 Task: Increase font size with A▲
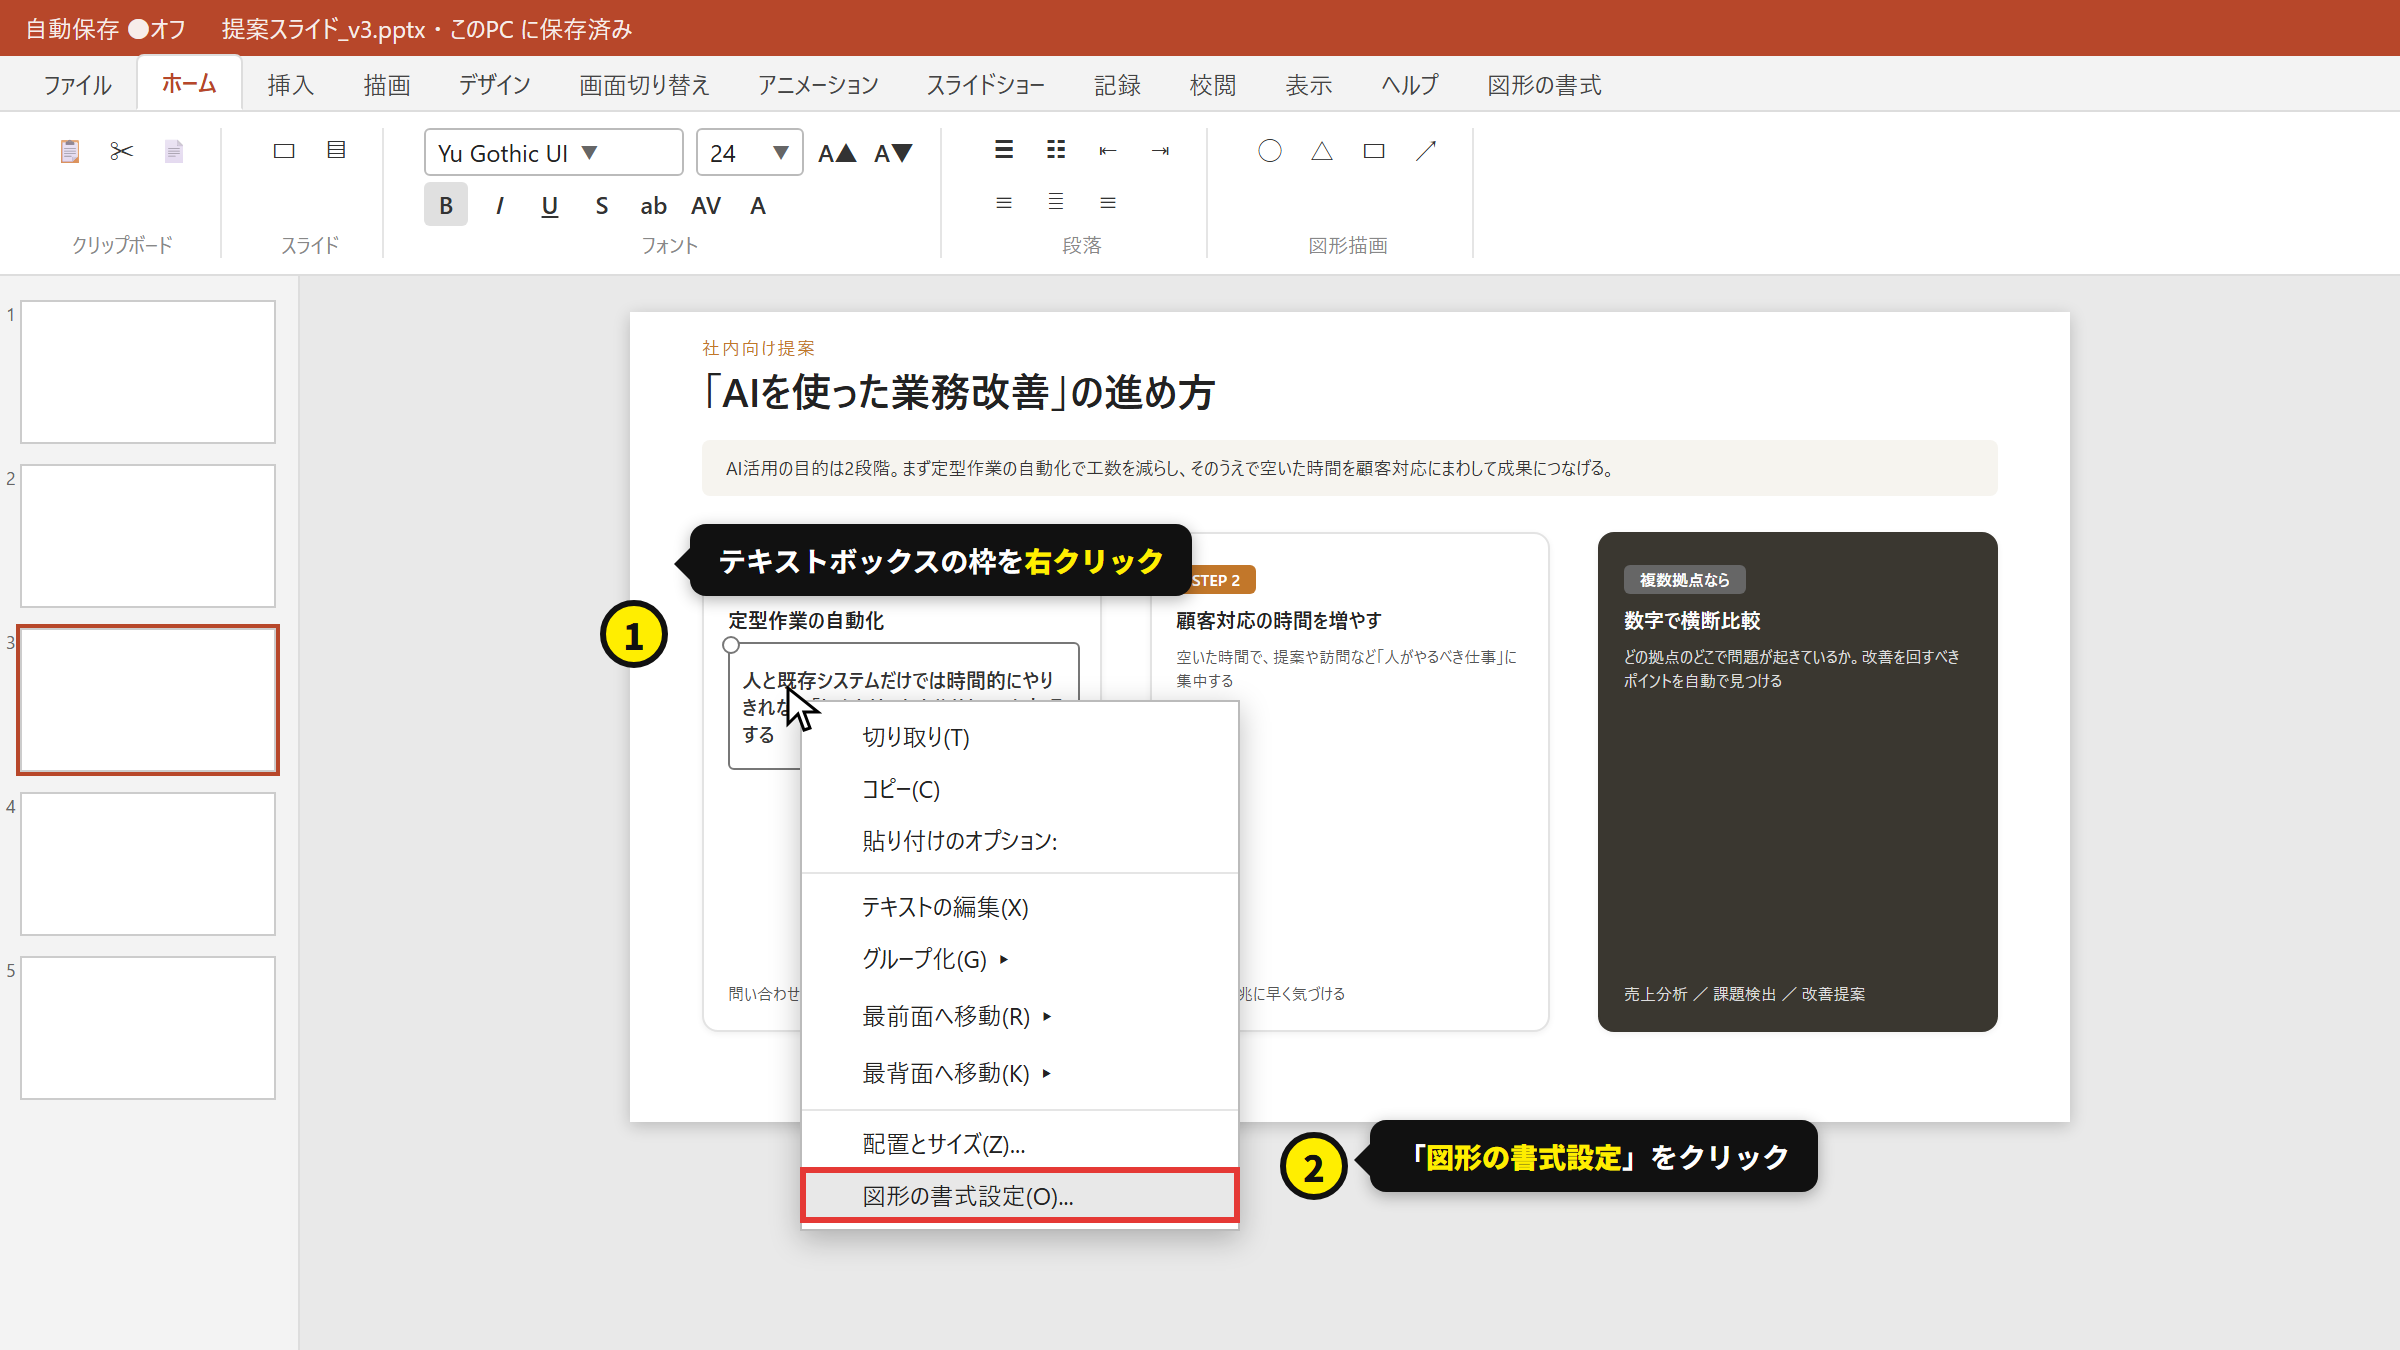coord(837,153)
